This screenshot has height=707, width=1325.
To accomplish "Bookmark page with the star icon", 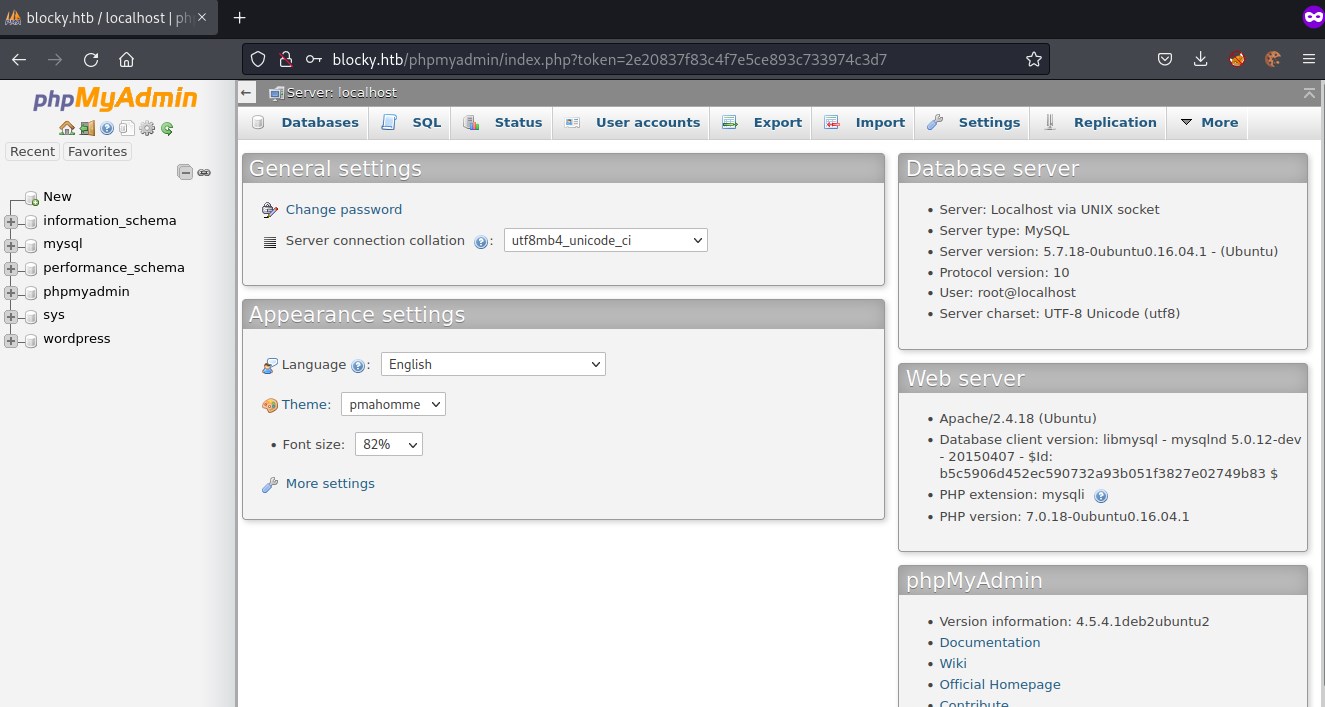I will (x=1033, y=59).
